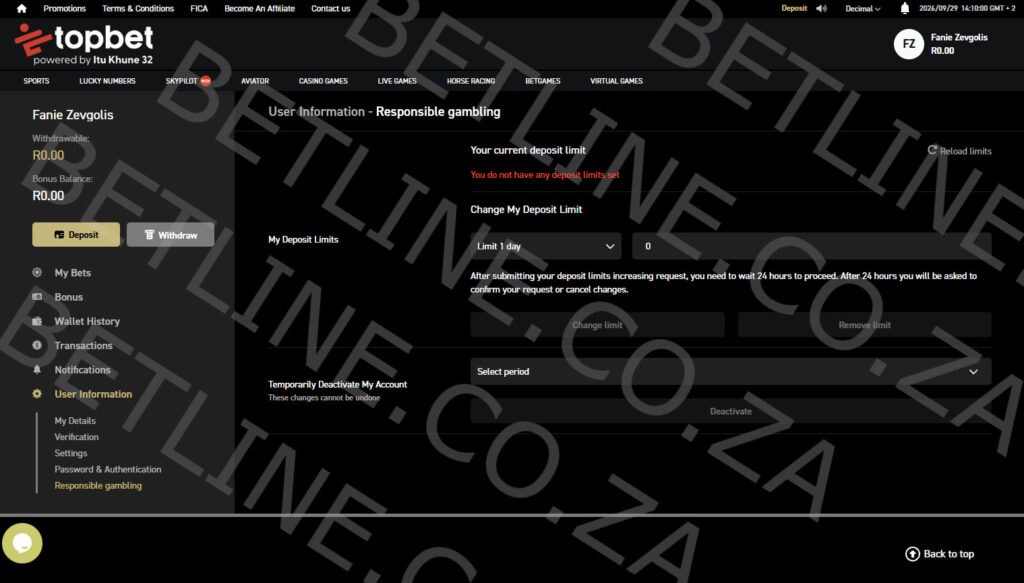Open Virtual Games section
The width and height of the screenshot is (1024, 583).
[x=616, y=81]
